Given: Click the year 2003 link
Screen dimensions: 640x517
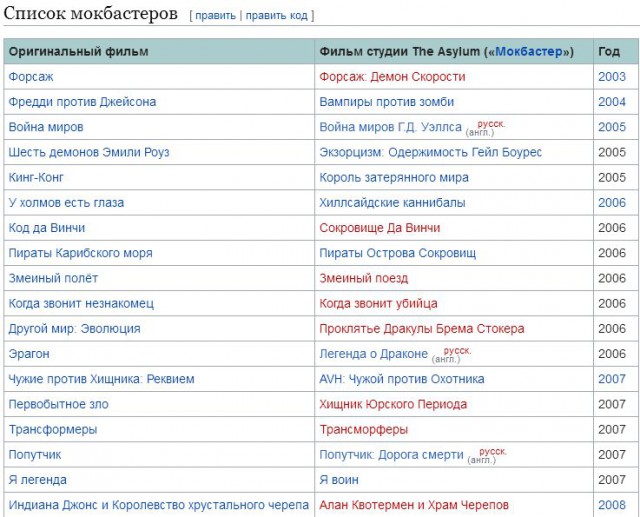Looking at the screenshot, I should pyautogui.click(x=611, y=77).
